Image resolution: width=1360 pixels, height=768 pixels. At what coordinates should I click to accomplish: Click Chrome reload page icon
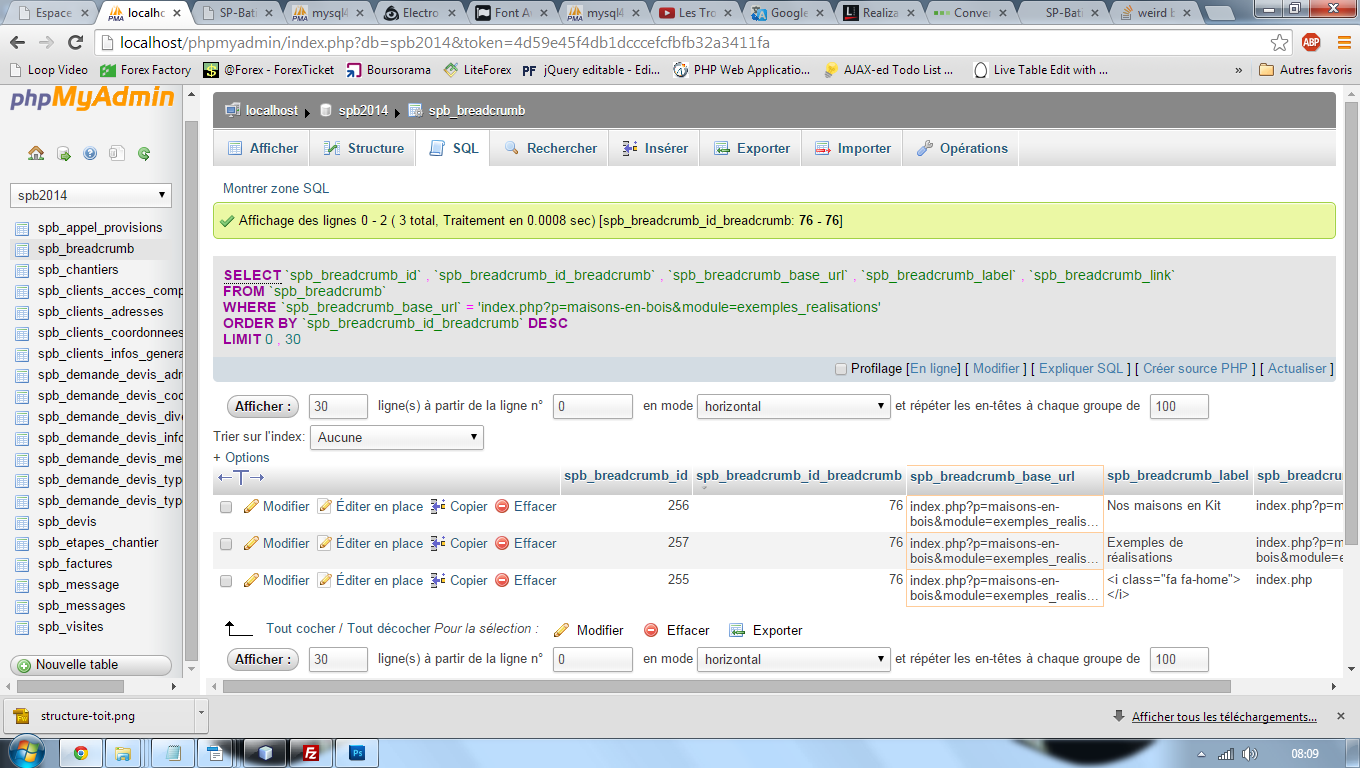77,43
